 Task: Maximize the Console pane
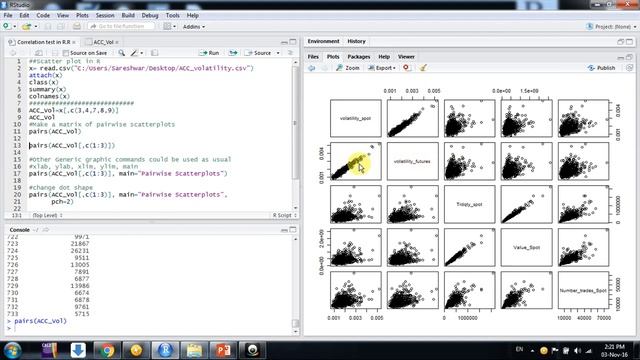(x=293, y=230)
